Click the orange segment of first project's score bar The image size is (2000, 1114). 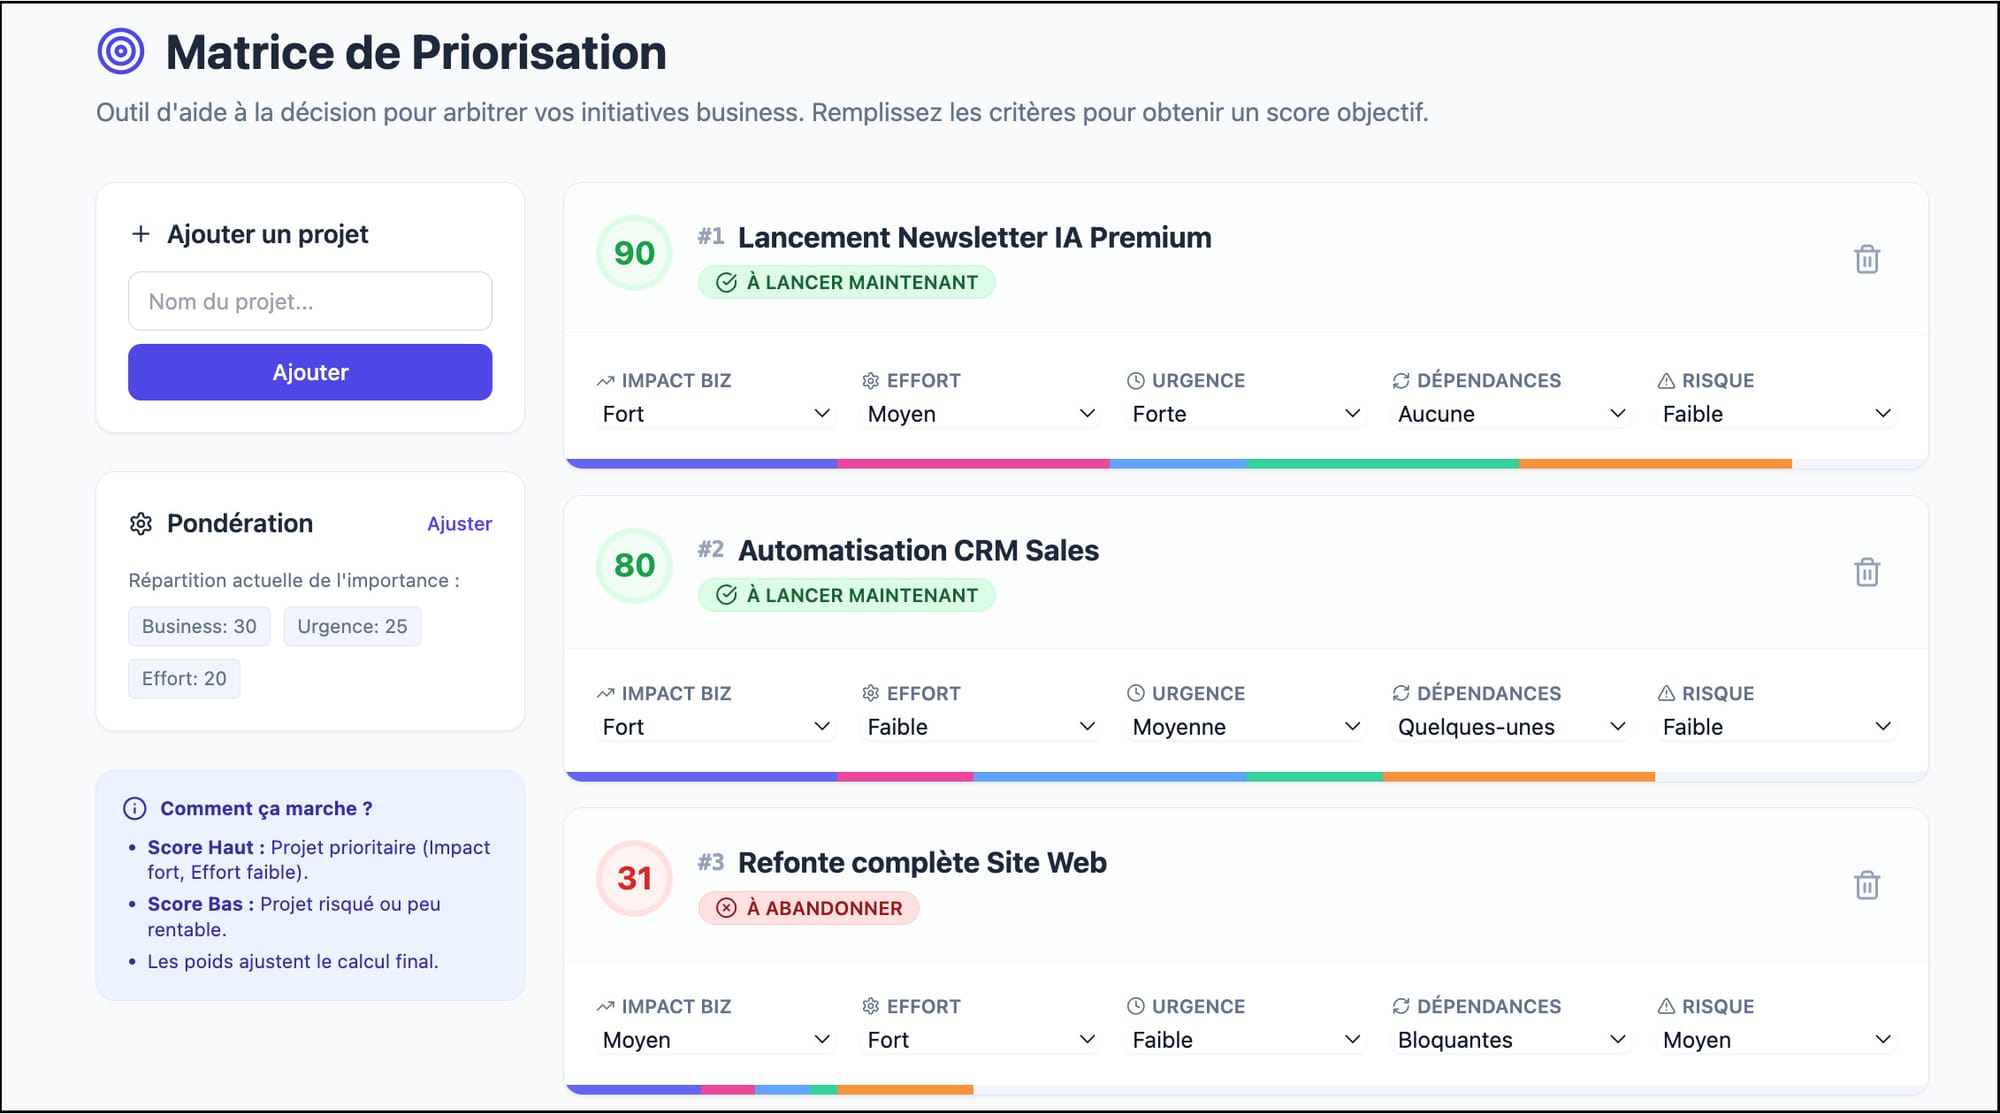[x=1655, y=464]
